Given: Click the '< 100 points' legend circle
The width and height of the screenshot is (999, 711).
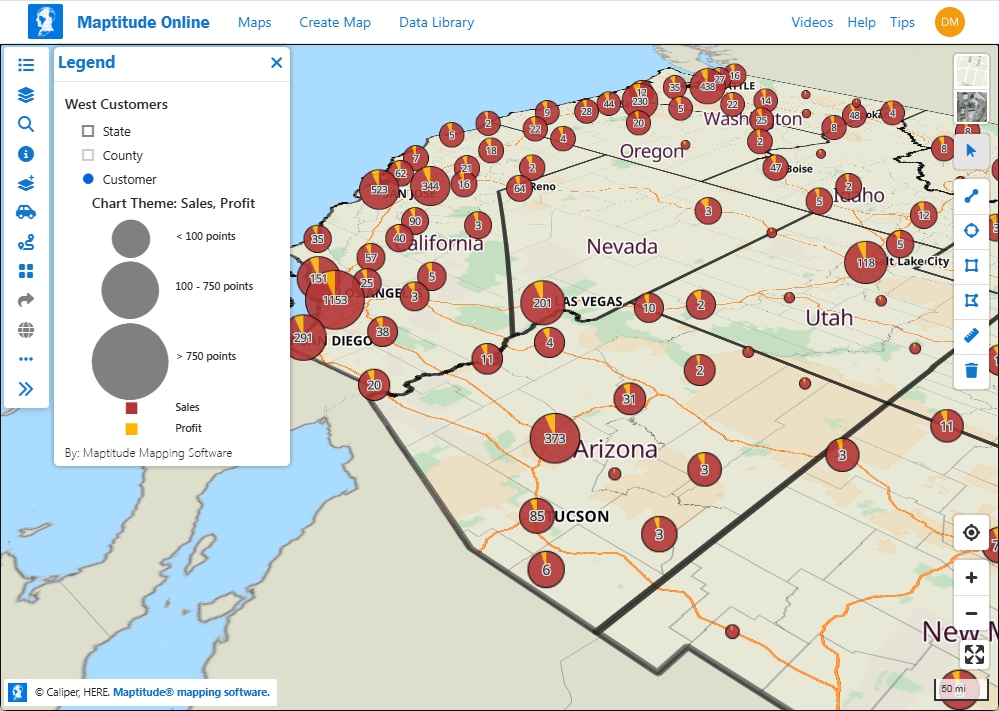Looking at the screenshot, I should [131, 239].
